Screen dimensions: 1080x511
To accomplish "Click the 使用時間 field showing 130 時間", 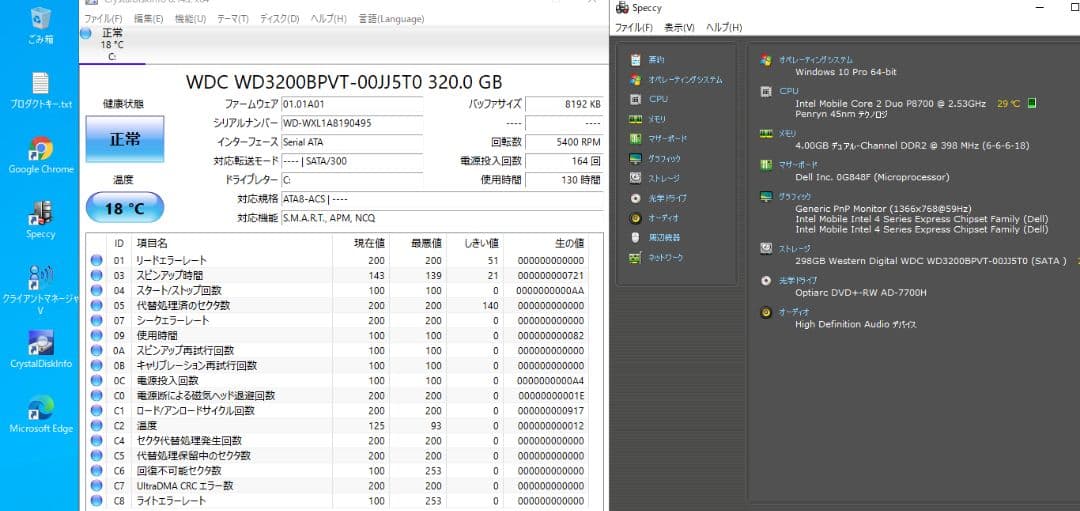I will pyautogui.click(x=564, y=180).
